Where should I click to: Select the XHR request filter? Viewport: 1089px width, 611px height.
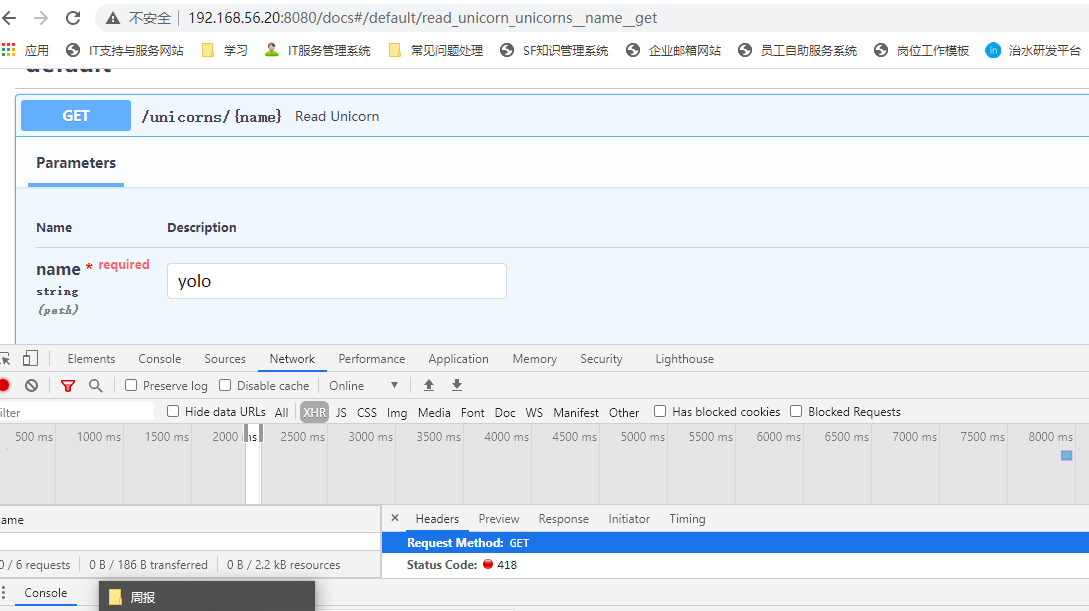tap(314, 411)
